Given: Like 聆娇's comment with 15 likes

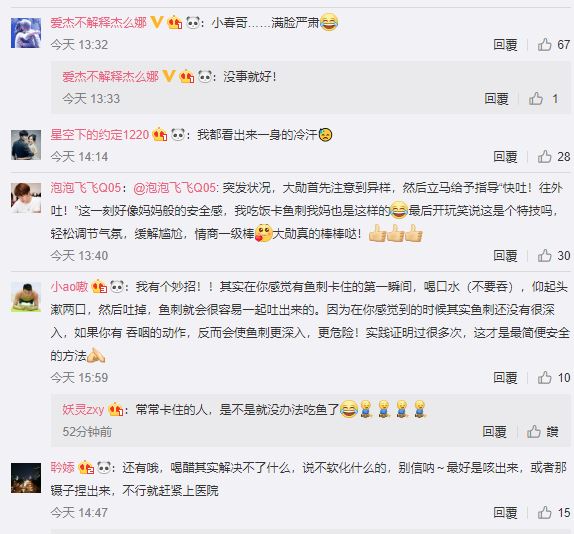Looking at the screenshot, I should pos(554,512).
